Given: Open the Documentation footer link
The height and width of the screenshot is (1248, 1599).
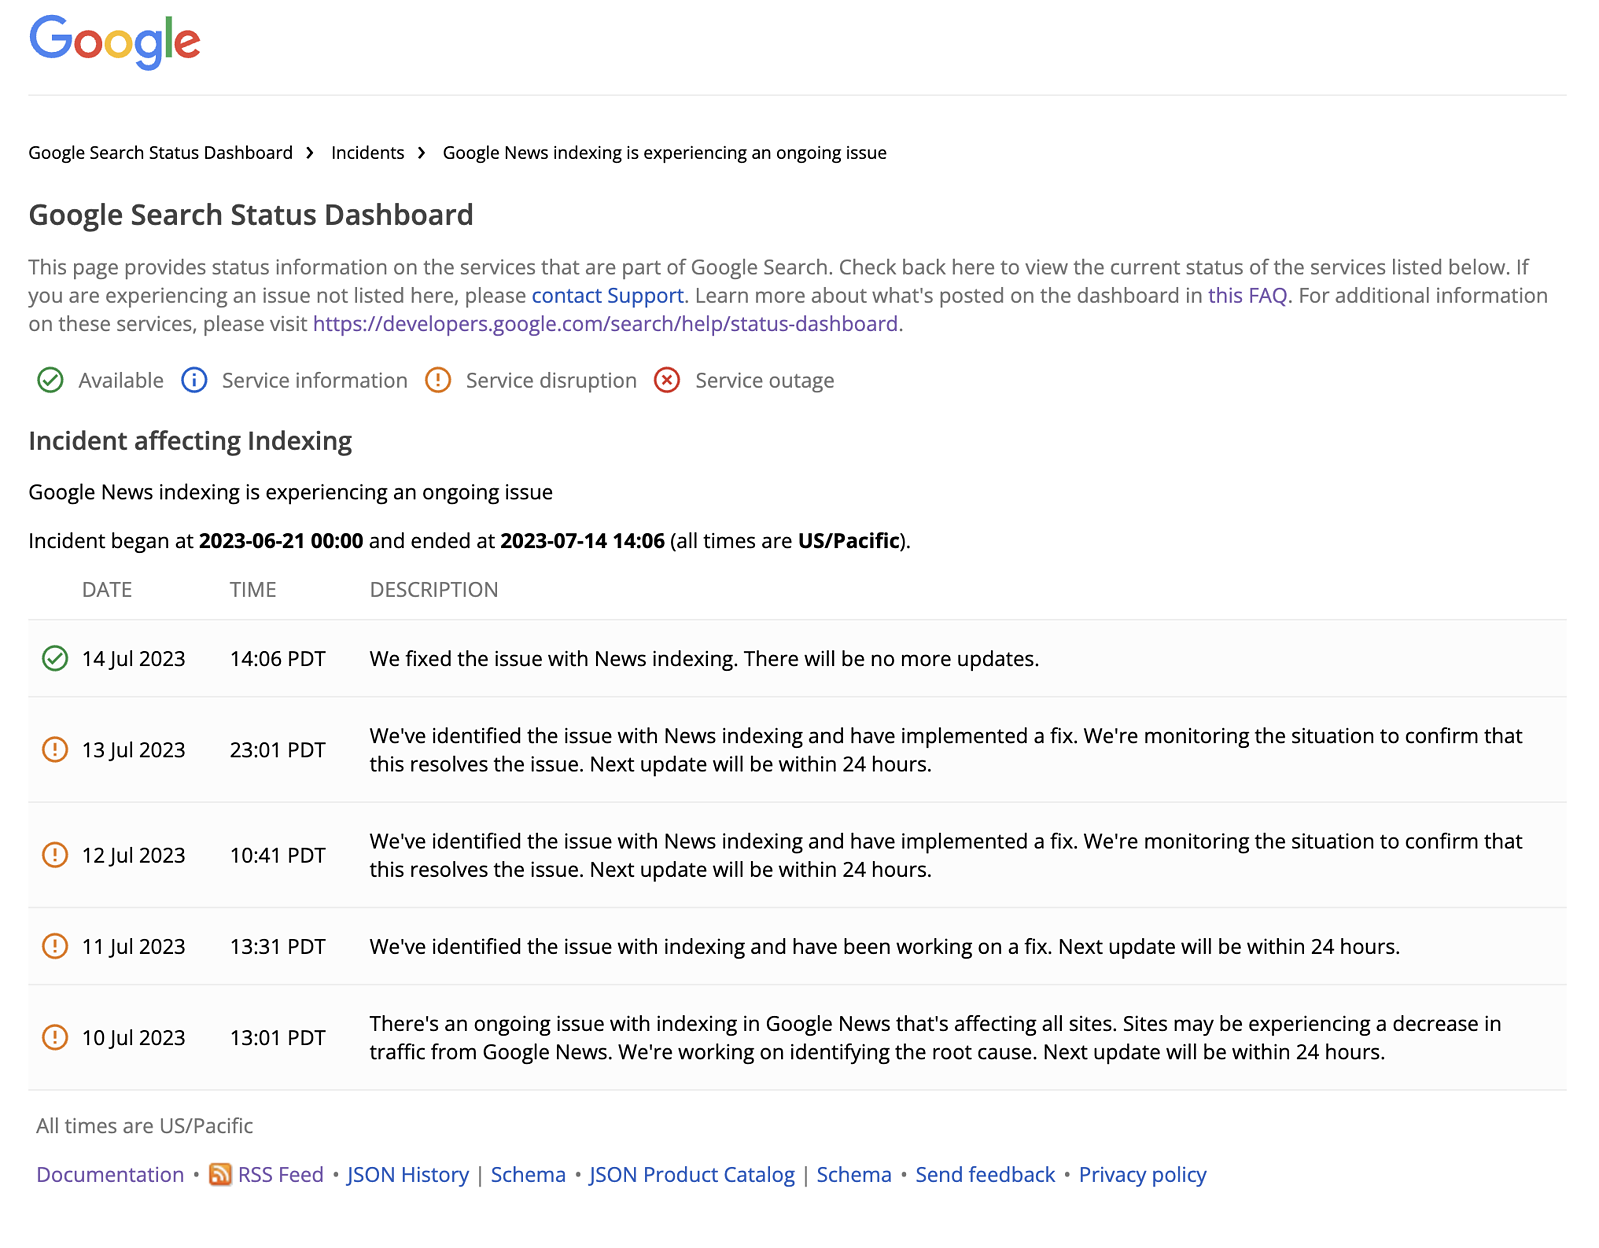Looking at the screenshot, I should pos(110,1175).
